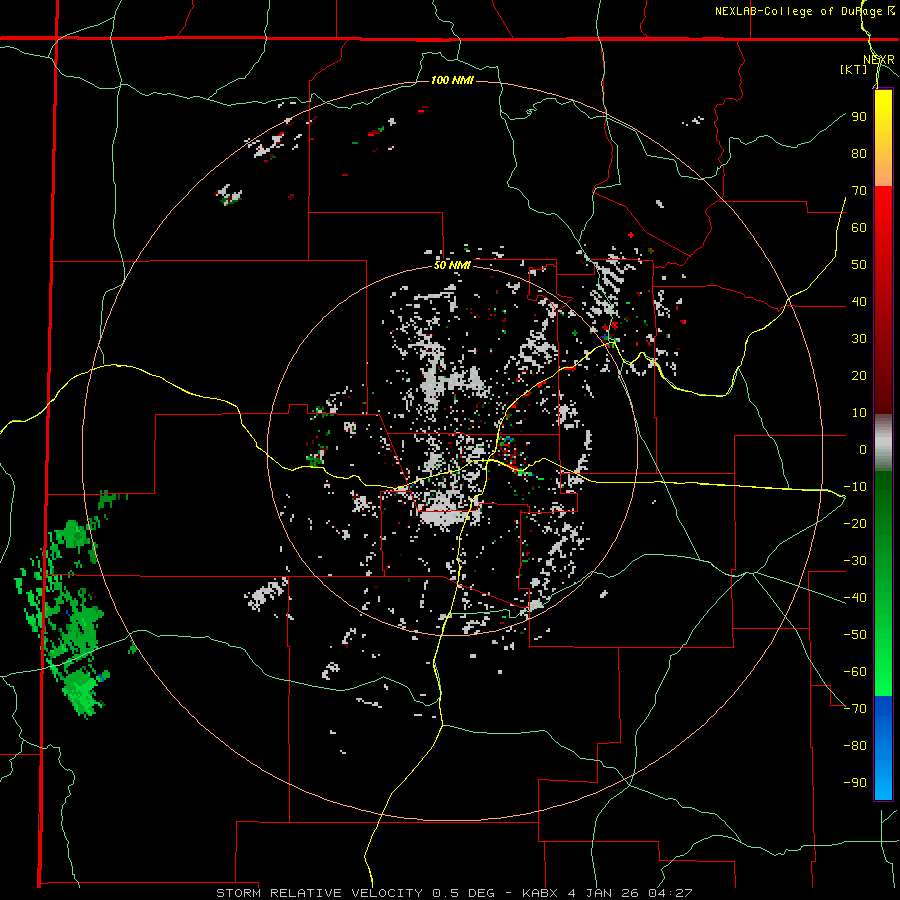Click the 100 NMI range ring label

(452, 80)
